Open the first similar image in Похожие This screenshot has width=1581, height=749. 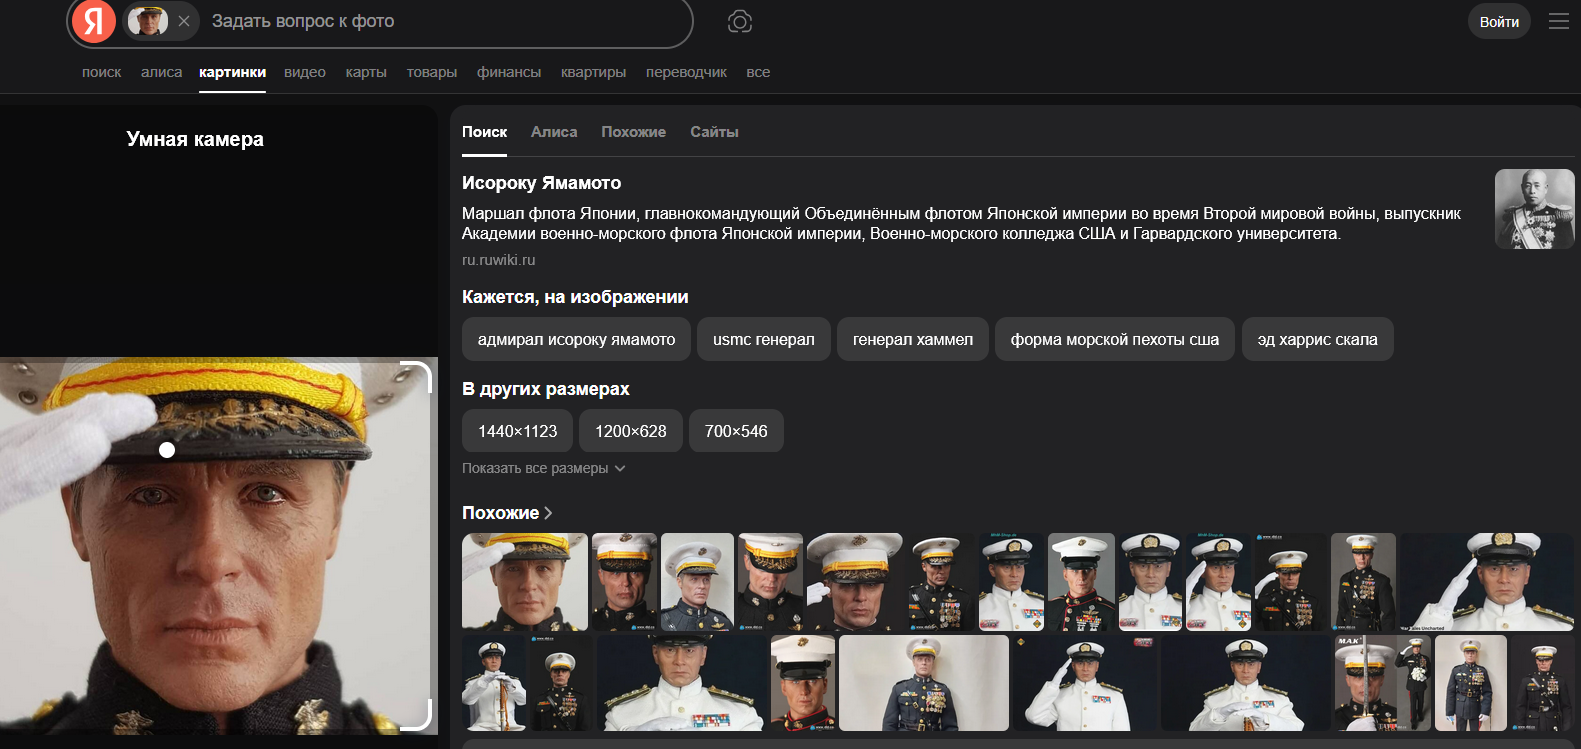tap(525, 582)
